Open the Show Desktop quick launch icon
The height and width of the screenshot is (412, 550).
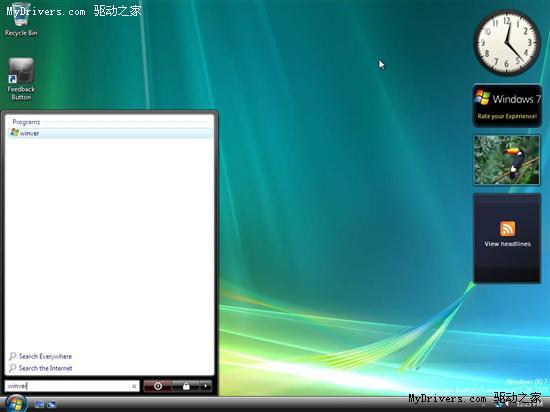(39, 405)
